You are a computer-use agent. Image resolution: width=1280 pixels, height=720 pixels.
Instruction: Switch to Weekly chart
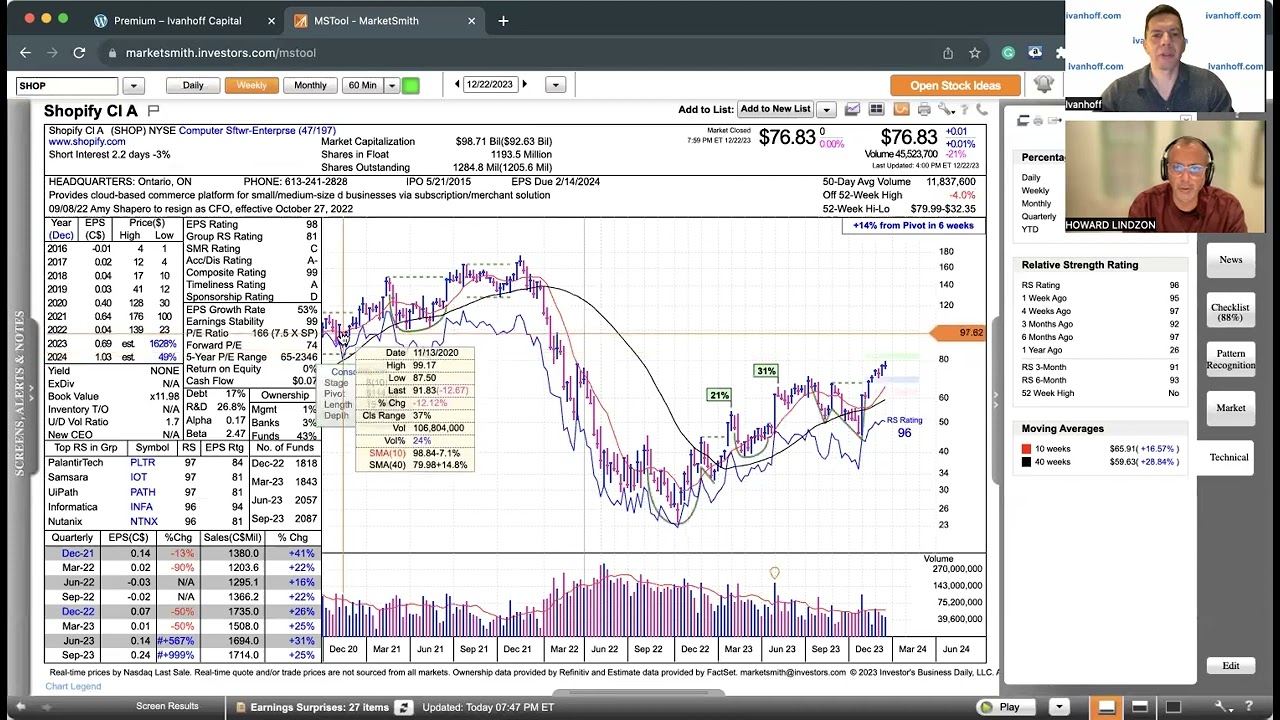click(251, 86)
